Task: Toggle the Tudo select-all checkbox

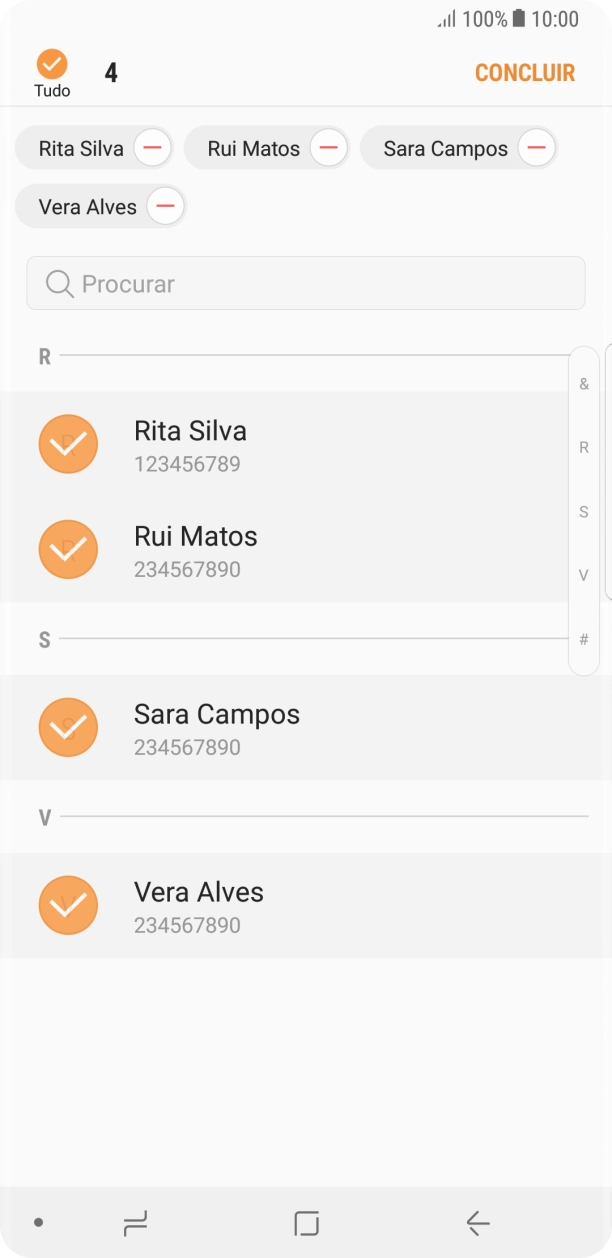Action: 52,65
